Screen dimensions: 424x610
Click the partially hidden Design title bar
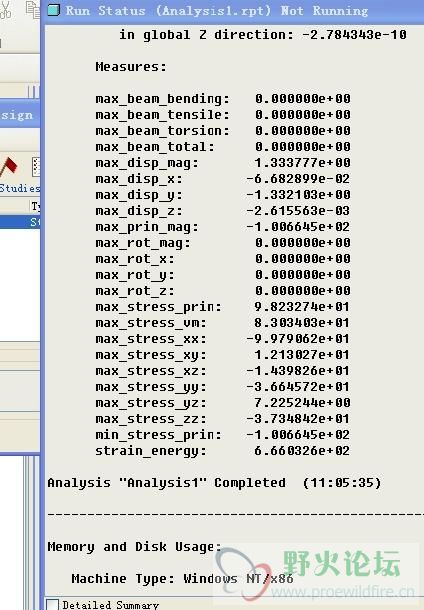[x=20, y=114]
